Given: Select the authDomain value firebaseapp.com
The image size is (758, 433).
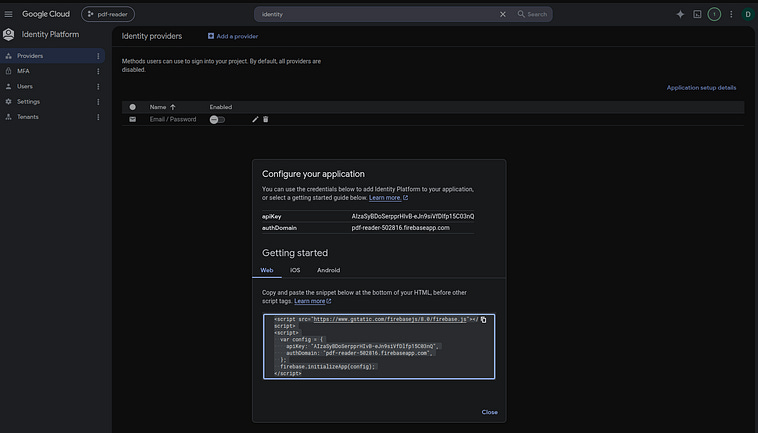Looking at the screenshot, I should pyautogui.click(x=400, y=228).
